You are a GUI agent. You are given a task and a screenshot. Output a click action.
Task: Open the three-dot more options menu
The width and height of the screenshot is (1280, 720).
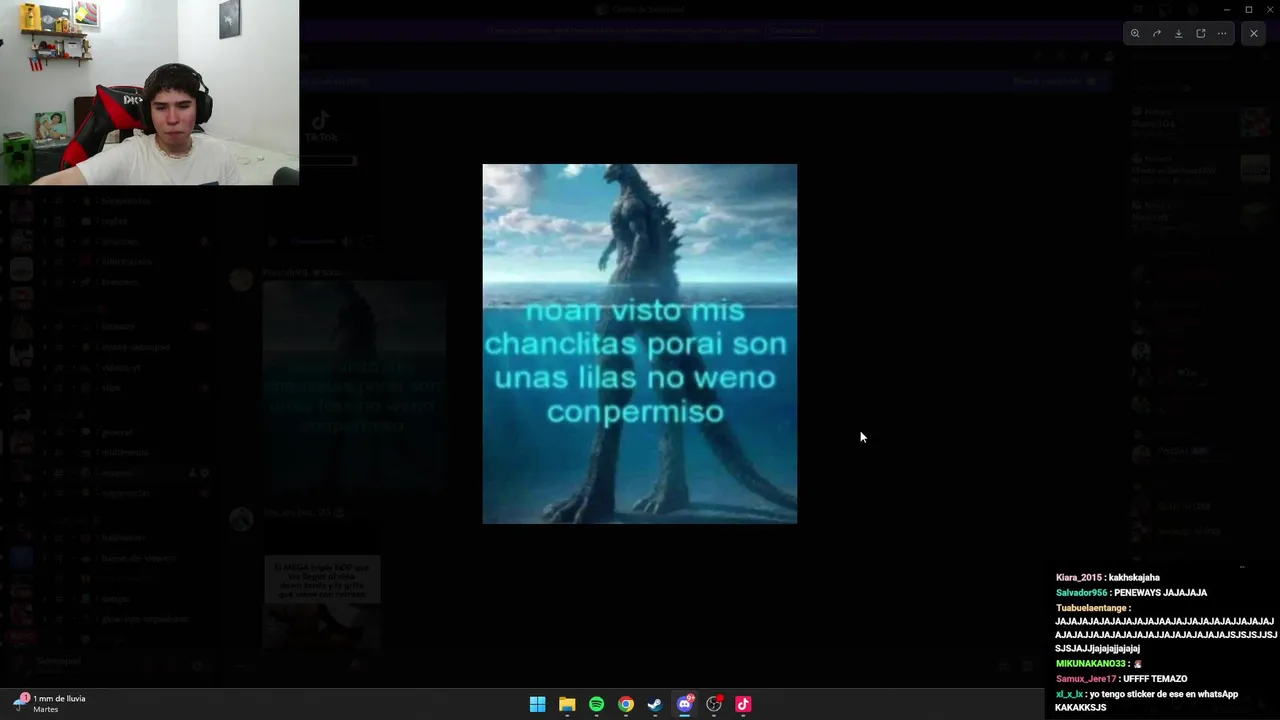tap(1222, 33)
